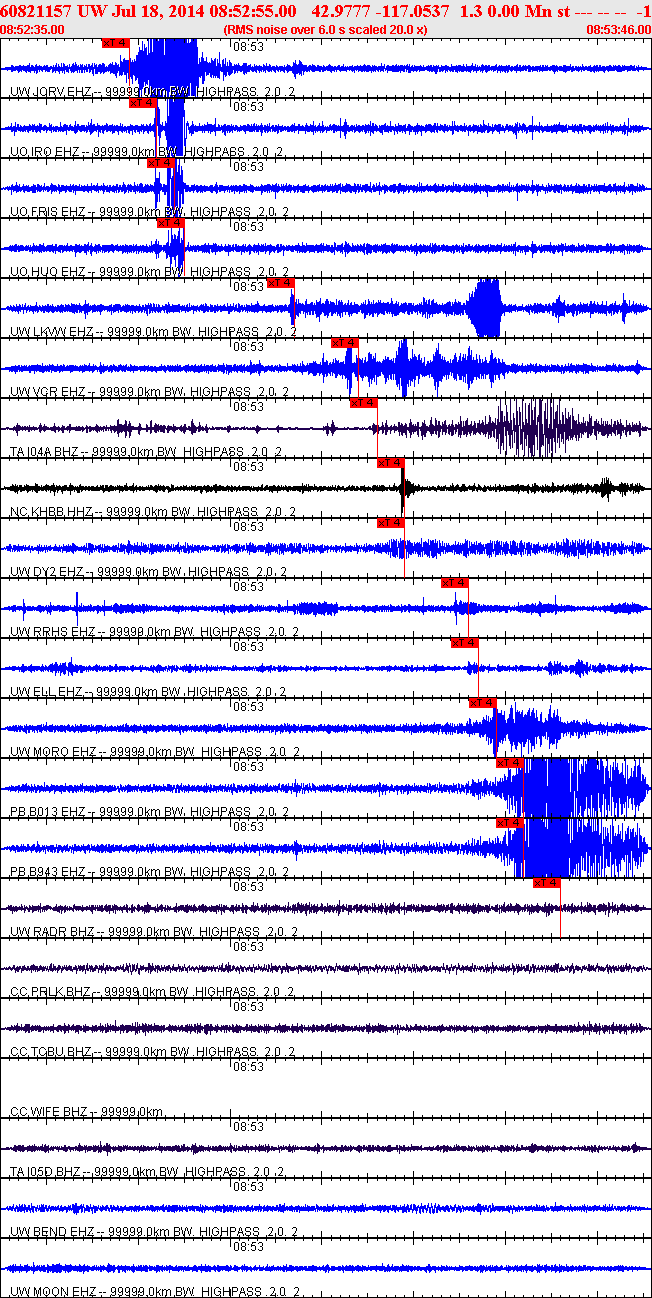
Task: Click the UW DY2 EHZ station label
Action: [x=148, y=571]
